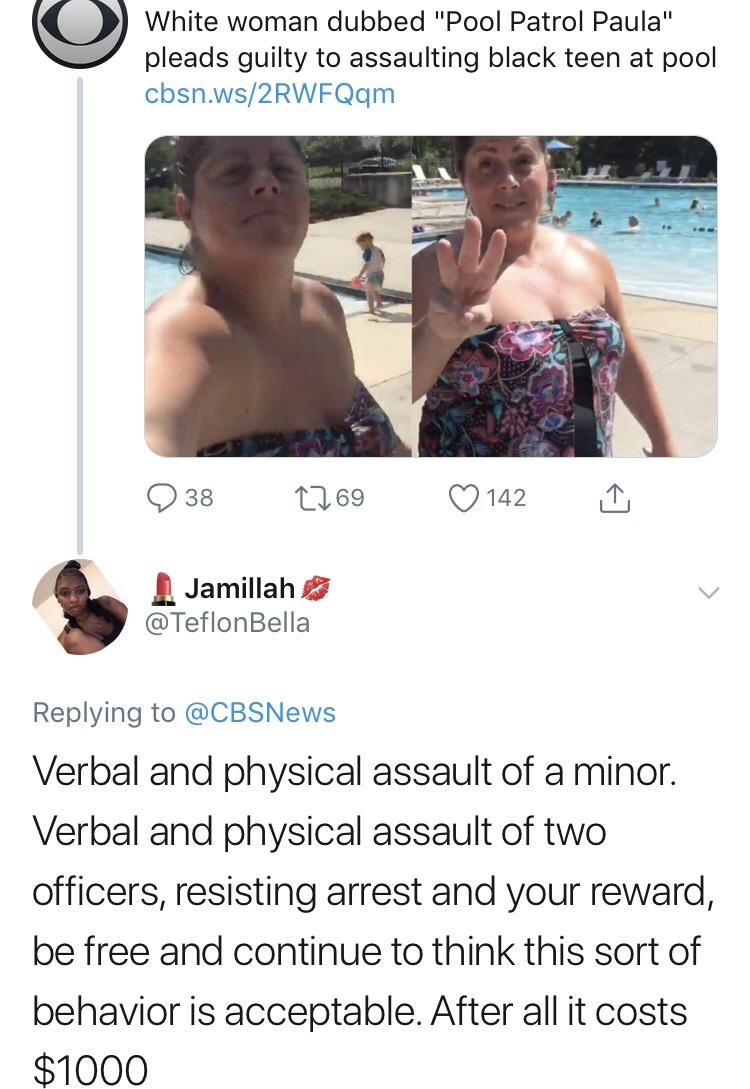Expand the tweet options chevron
The width and height of the screenshot is (750, 1089).
click(x=708, y=592)
